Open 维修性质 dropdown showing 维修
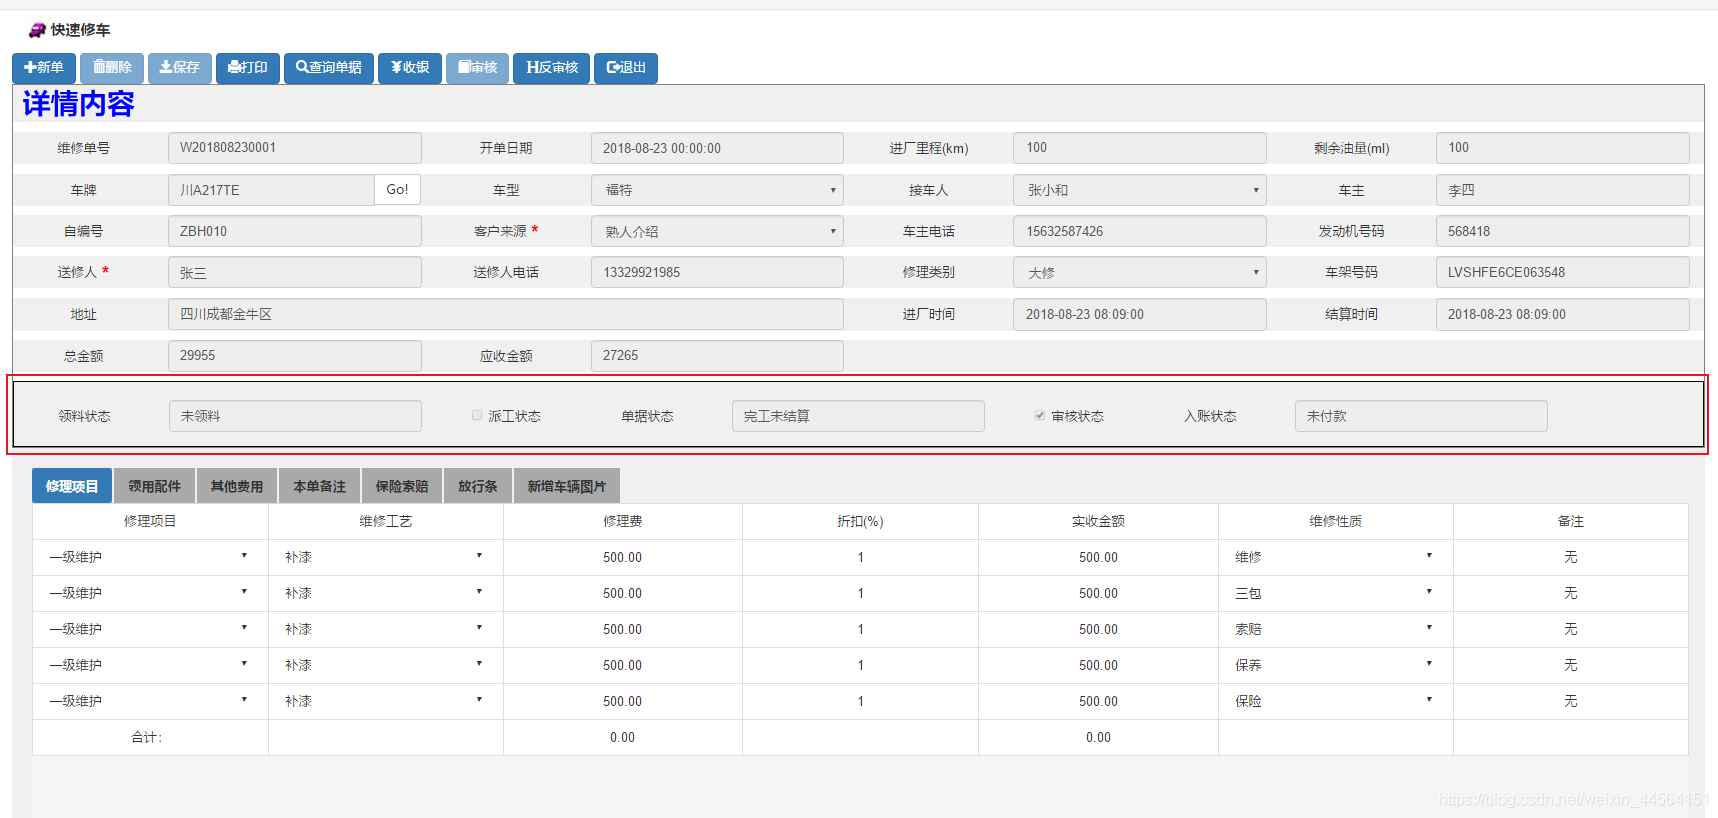Viewport: 1718px width, 818px height. click(x=1335, y=557)
